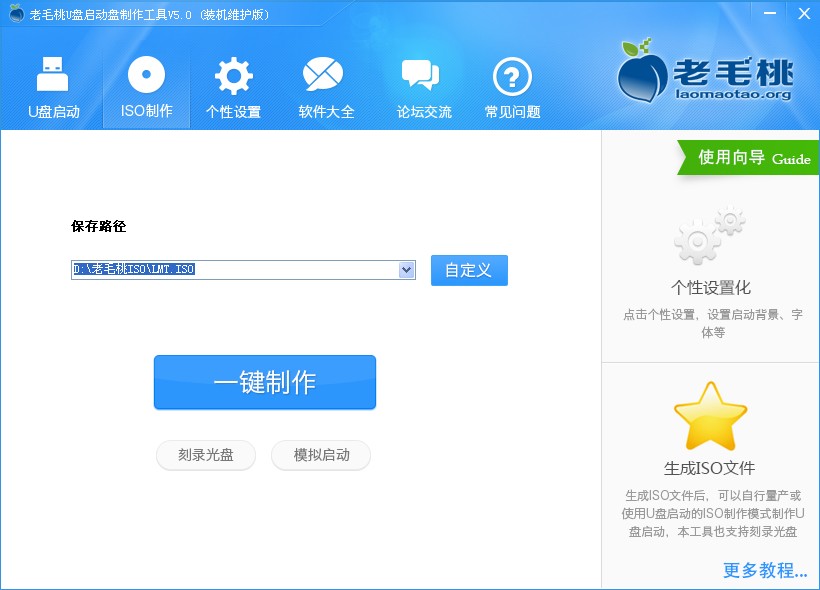Open the 更多教程... link
This screenshot has width=820, height=590.
tap(762, 570)
